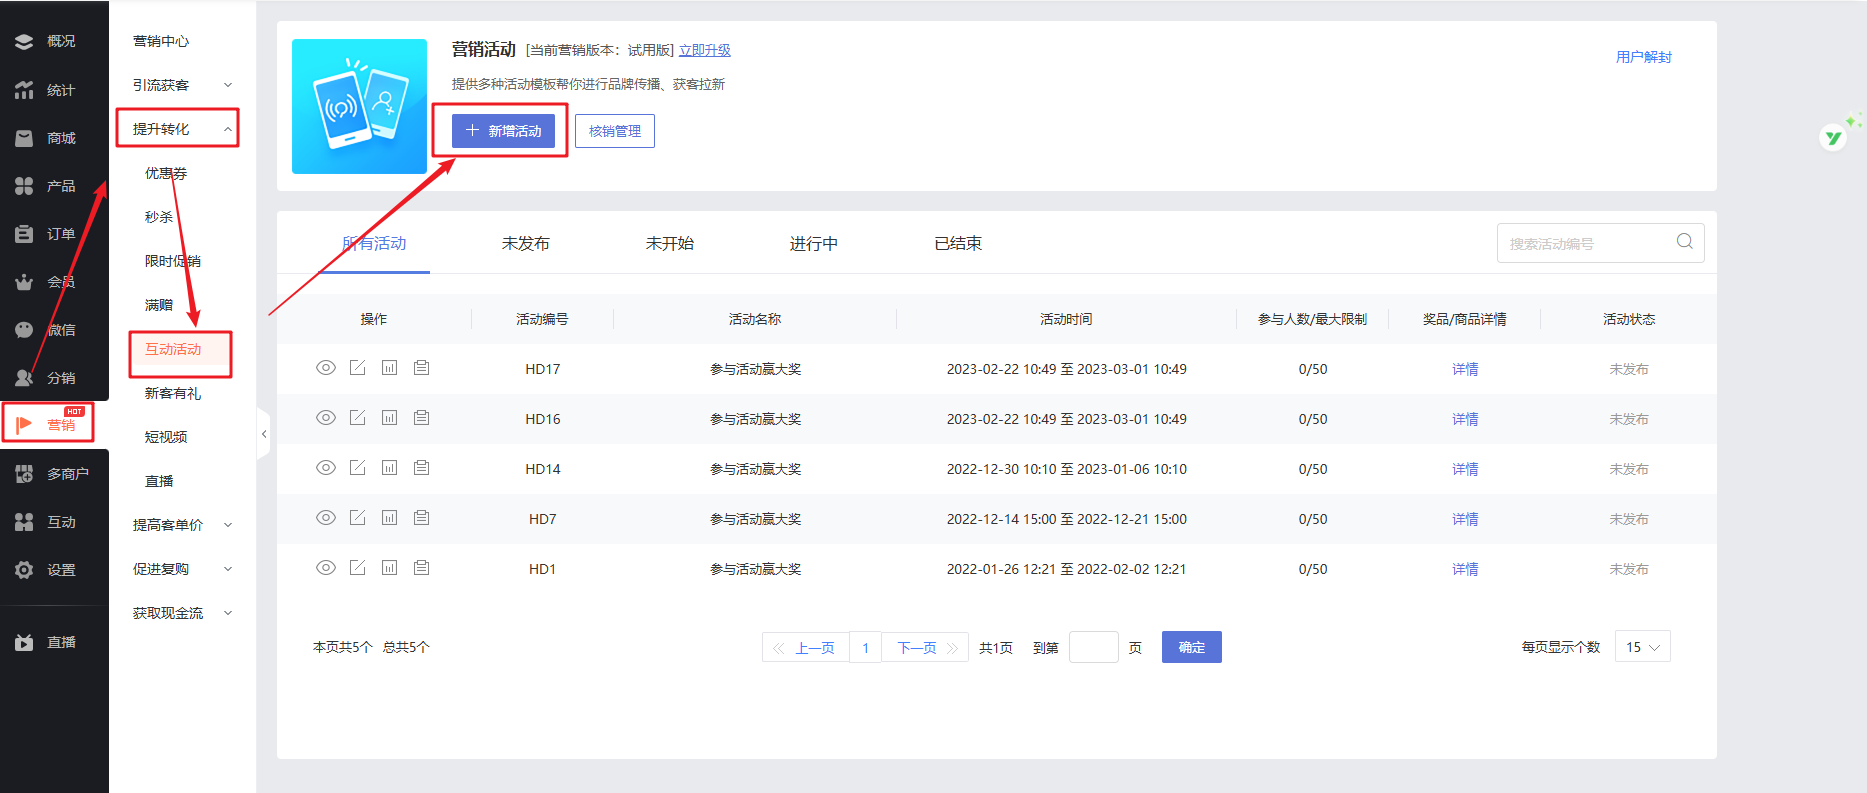Image resolution: width=1867 pixels, height=793 pixels.
Task: Click the eye preview icon for HD7
Action: pyautogui.click(x=325, y=518)
